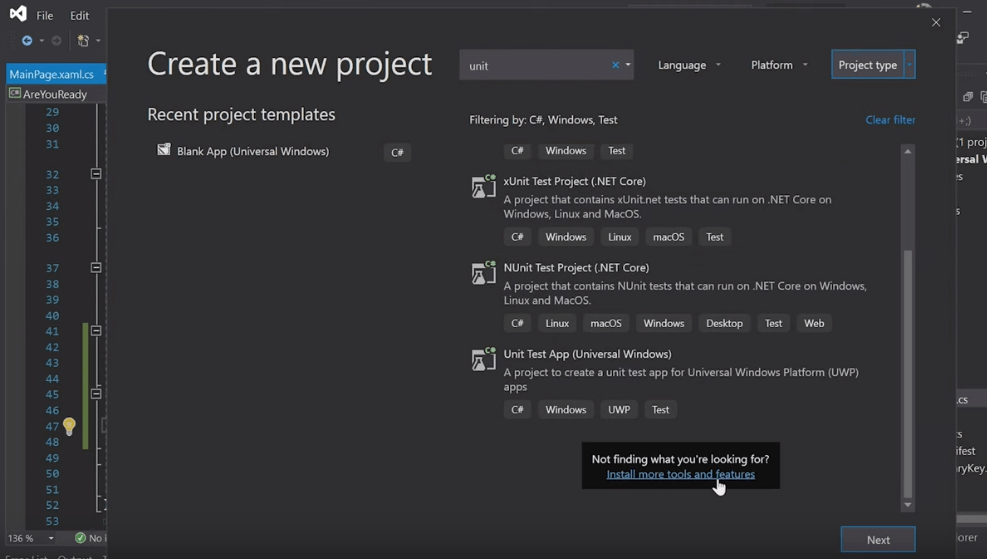Image resolution: width=987 pixels, height=559 pixels.
Task: Open the Project type filter dropdown
Action: point(873,65)
